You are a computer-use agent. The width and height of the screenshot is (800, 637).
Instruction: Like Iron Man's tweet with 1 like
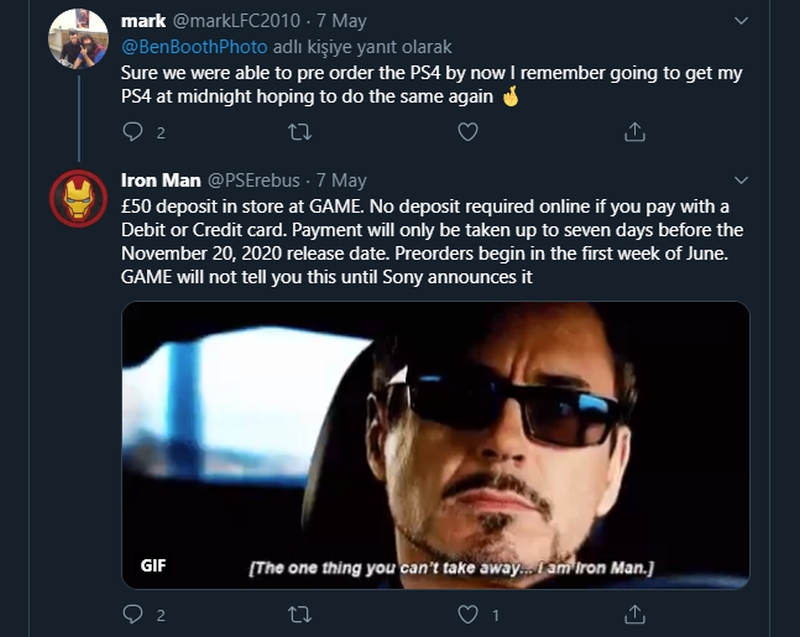(x=467, y=613)
